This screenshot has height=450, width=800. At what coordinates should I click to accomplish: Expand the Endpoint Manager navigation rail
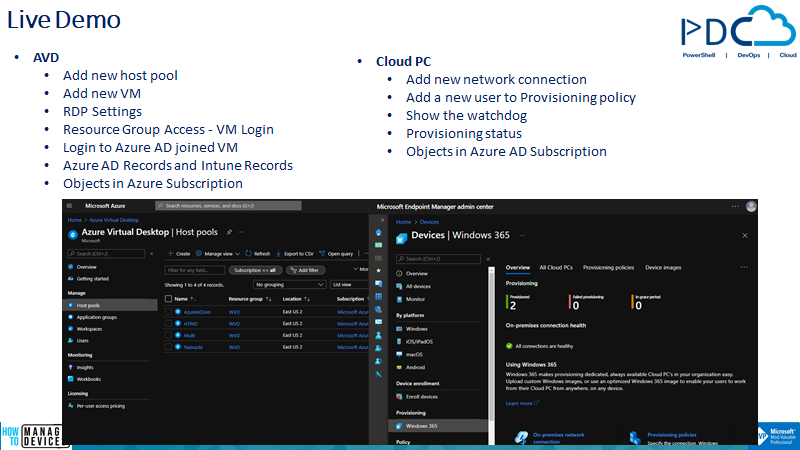coord(382,220)
